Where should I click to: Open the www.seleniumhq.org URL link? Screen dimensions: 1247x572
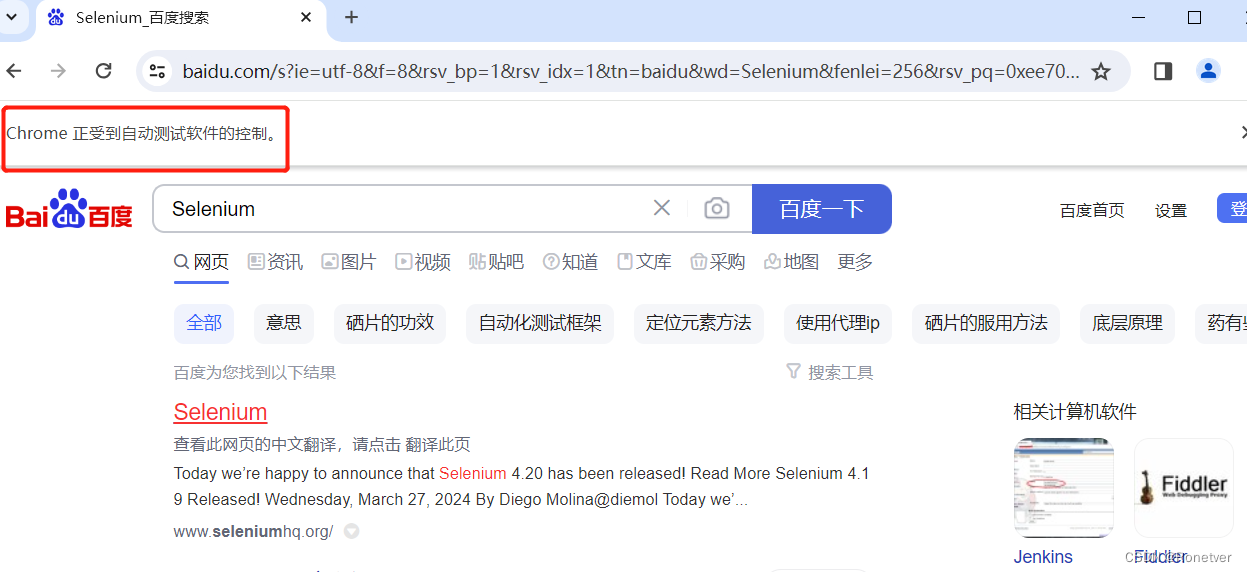point(253,532)
